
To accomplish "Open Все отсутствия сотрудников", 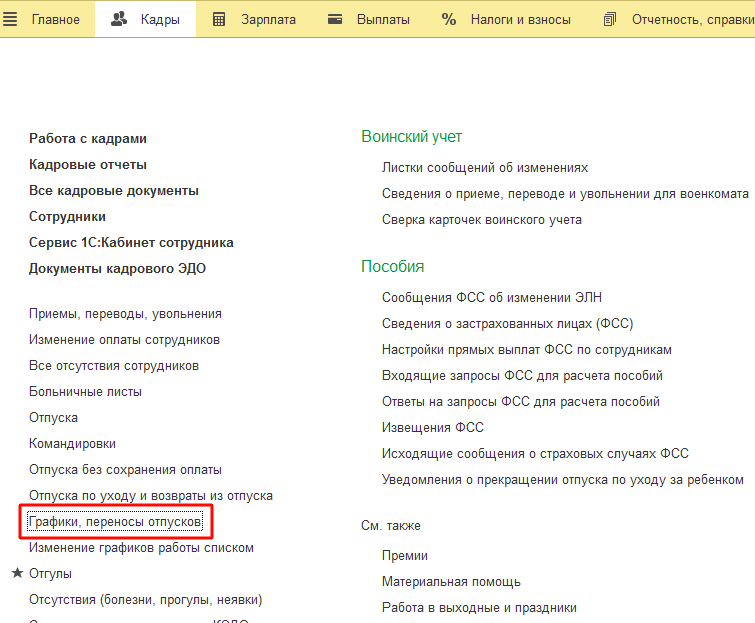I will click(x=114, y=366).
